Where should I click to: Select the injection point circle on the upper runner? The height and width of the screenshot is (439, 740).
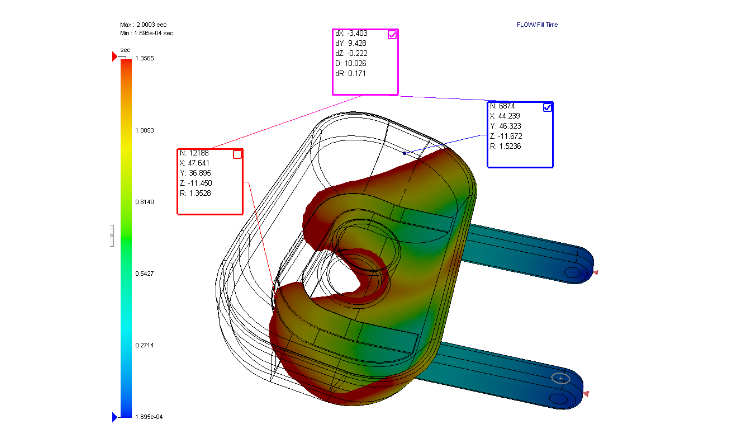click(x=571, y=271)
